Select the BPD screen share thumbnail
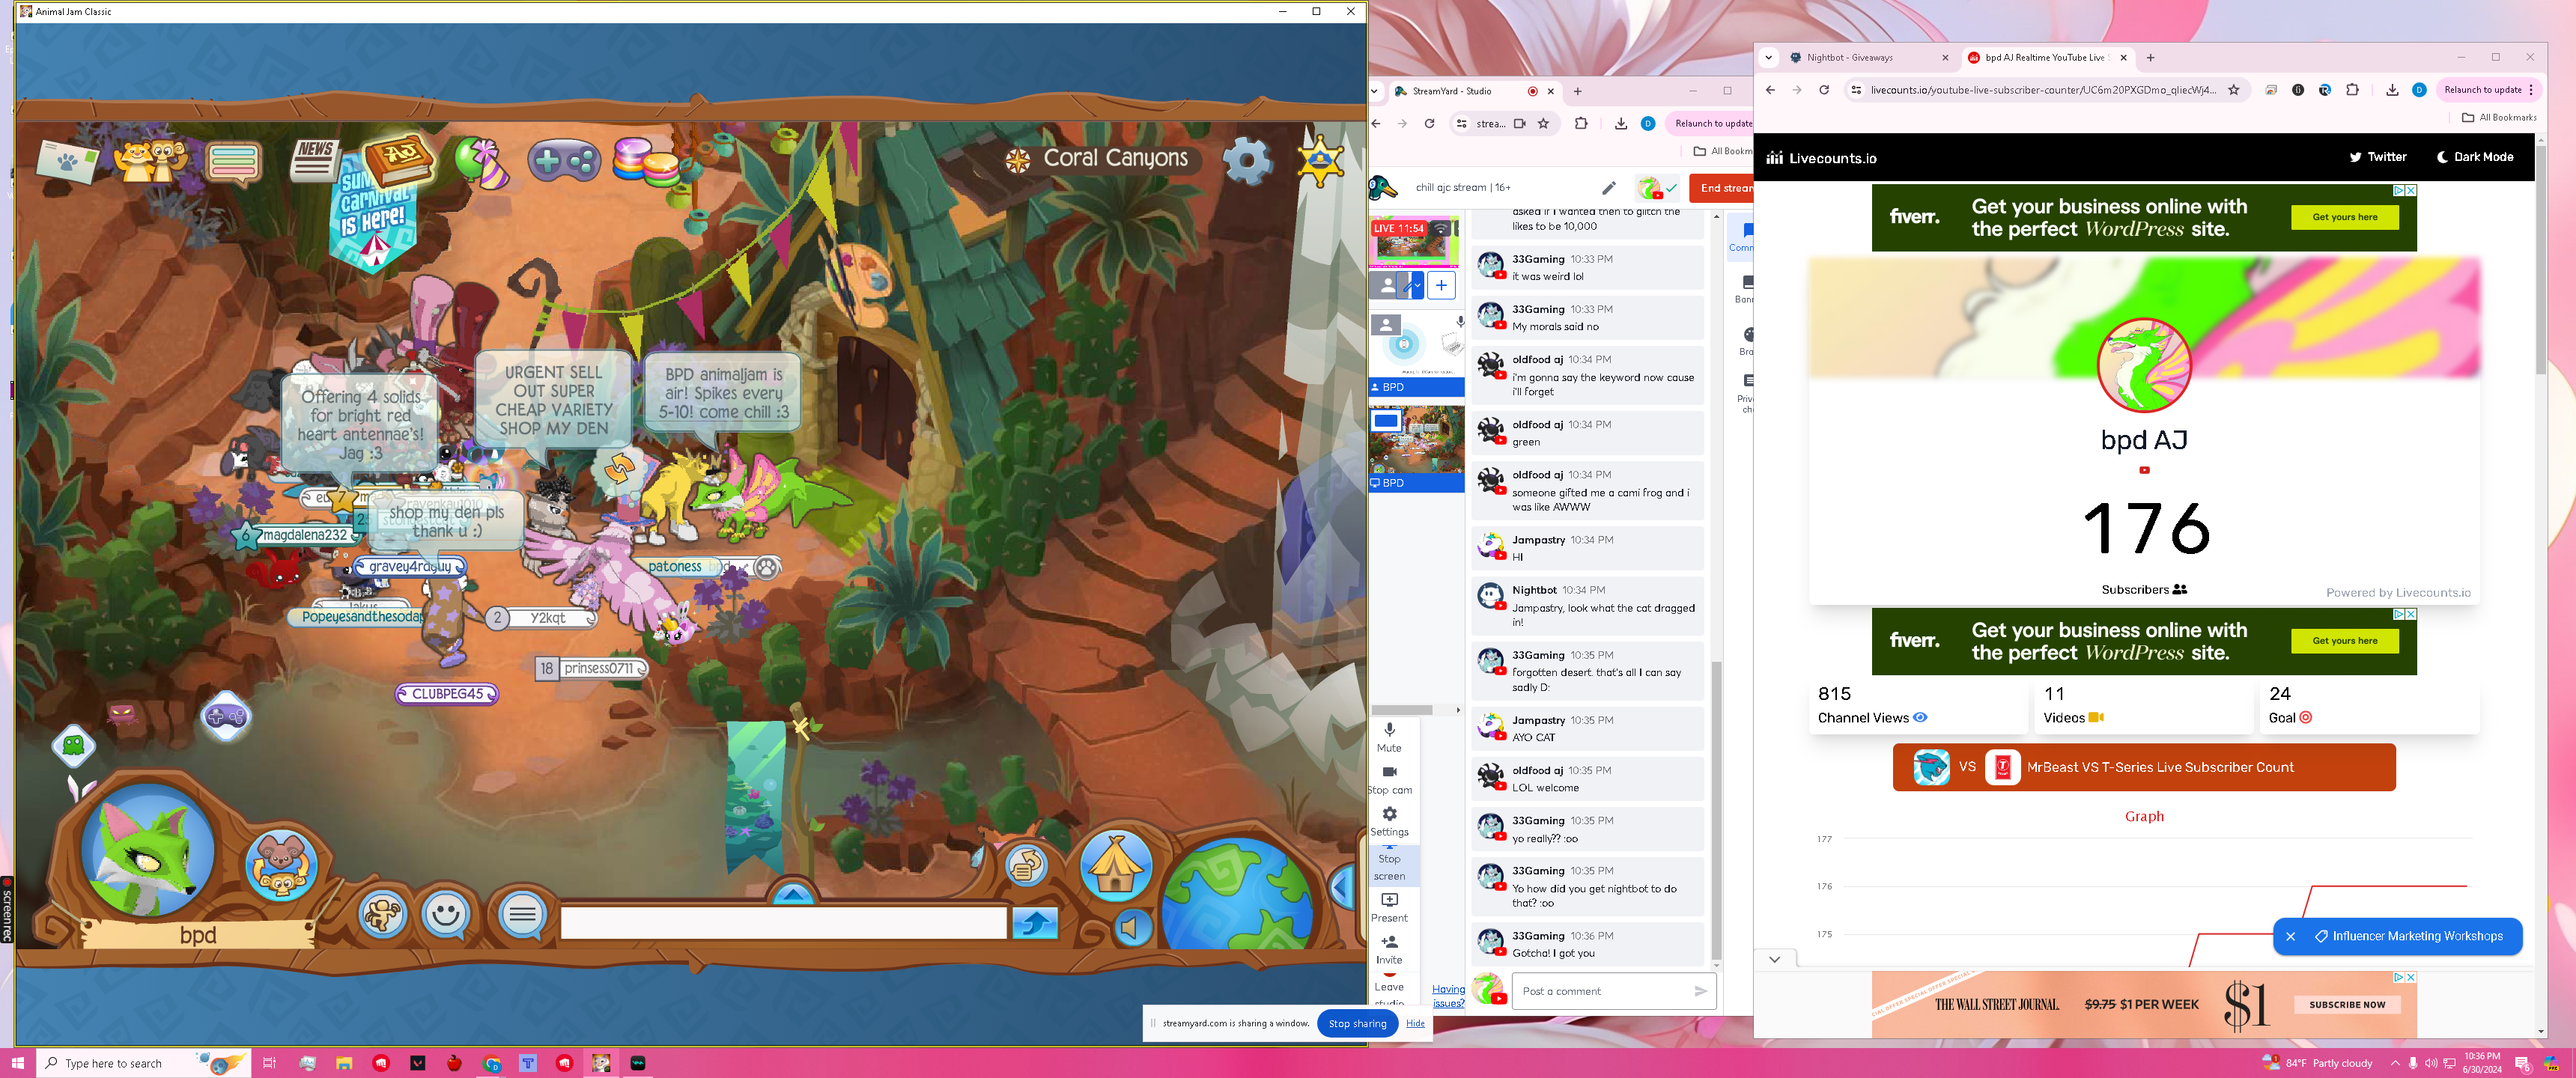2576x1078 pixels. point(1416,448)
